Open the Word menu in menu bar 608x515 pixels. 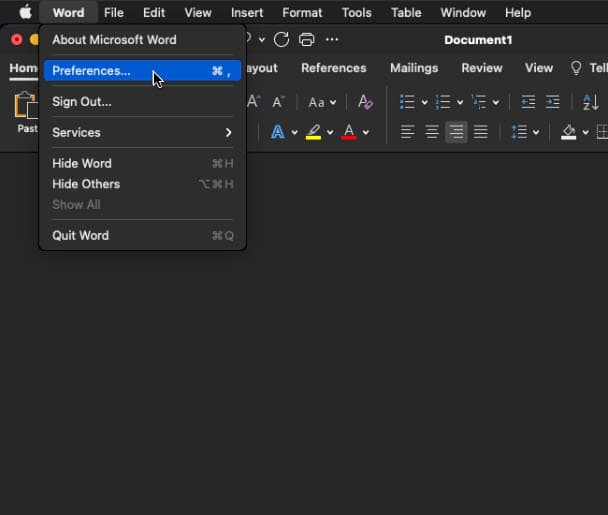click(68, 12)
